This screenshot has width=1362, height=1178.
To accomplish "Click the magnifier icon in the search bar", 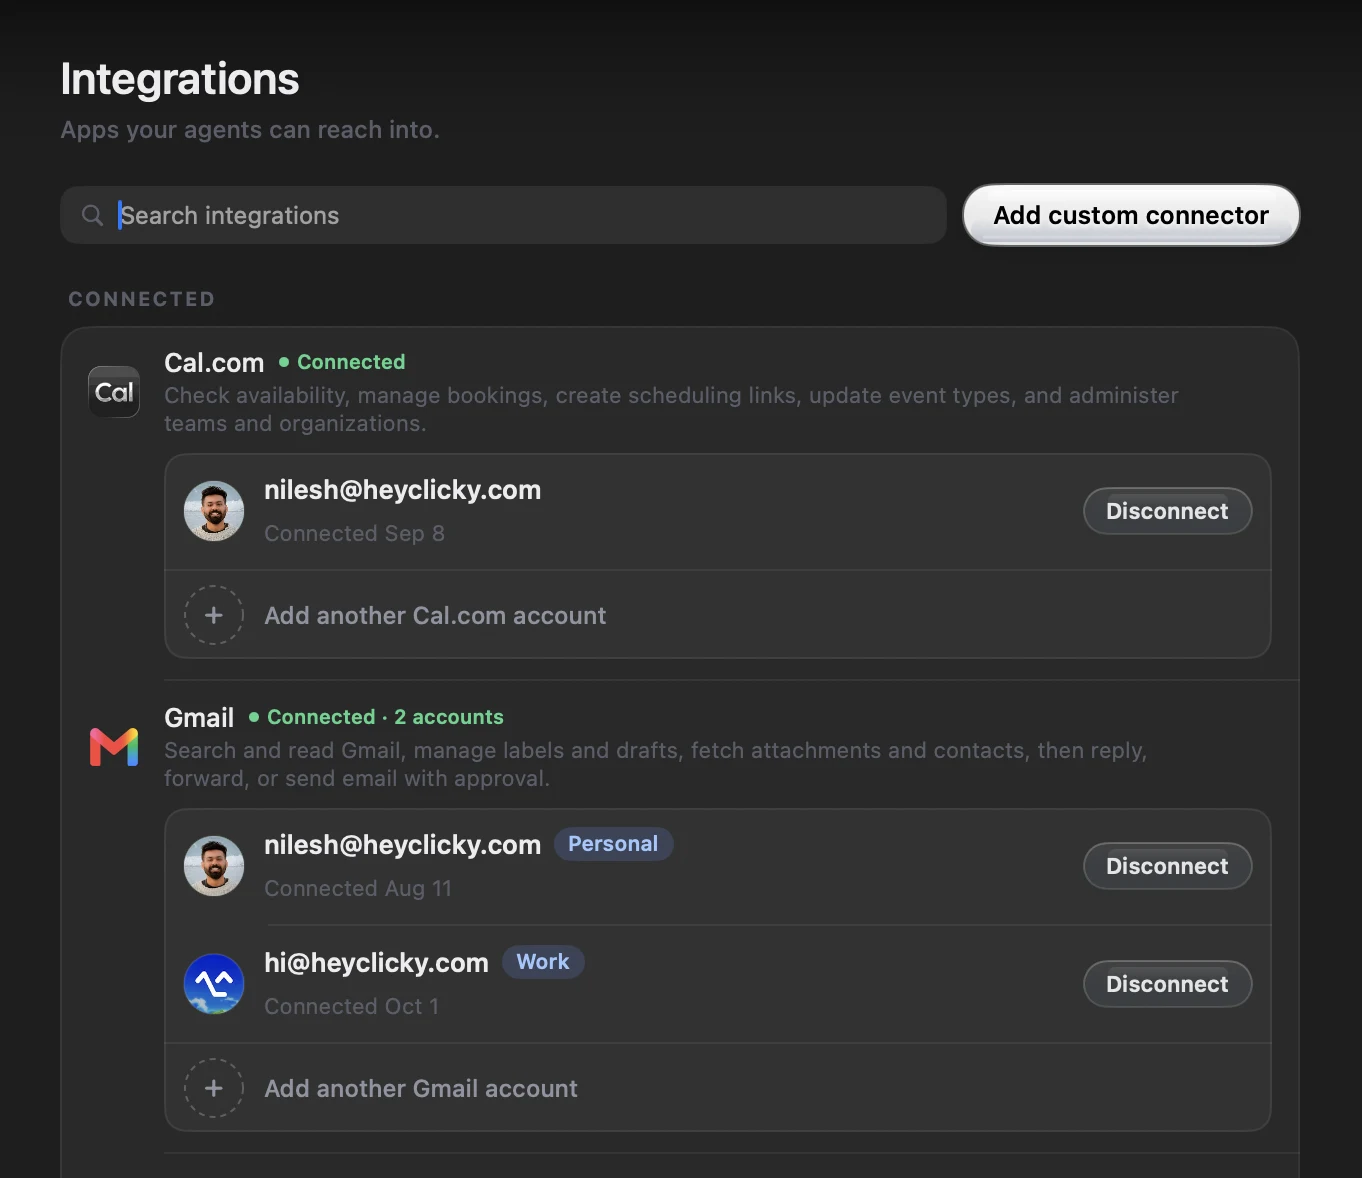I will 92,215.
